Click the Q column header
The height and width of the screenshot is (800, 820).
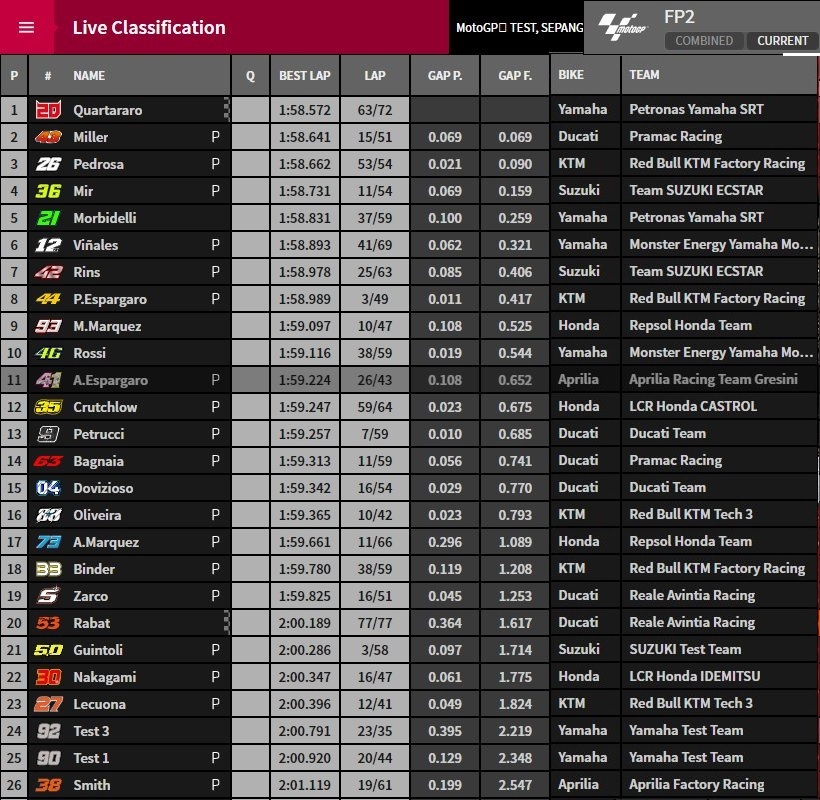[x=250, y=76]
